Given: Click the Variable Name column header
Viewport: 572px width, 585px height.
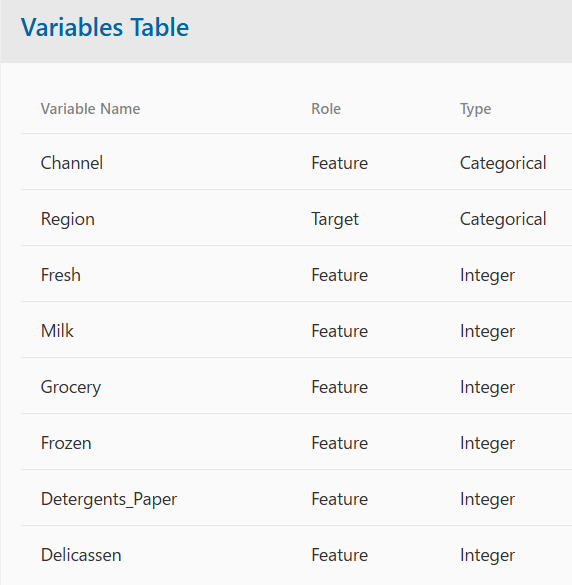Looking at the screenshot, I should click(90, 109).
